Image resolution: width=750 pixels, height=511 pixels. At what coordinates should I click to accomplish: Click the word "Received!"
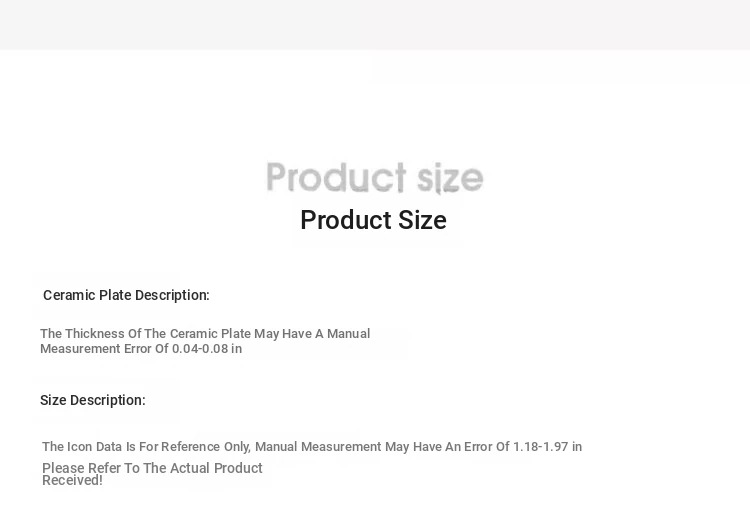coord(72,480)
